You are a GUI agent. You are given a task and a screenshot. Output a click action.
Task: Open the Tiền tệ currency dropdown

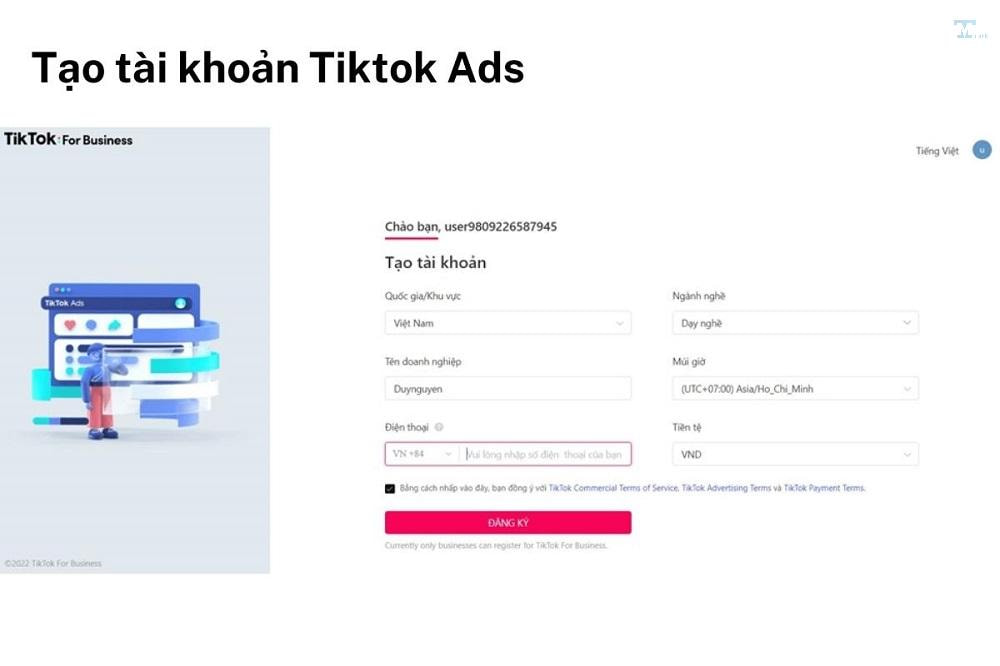(x=794, y=454)
